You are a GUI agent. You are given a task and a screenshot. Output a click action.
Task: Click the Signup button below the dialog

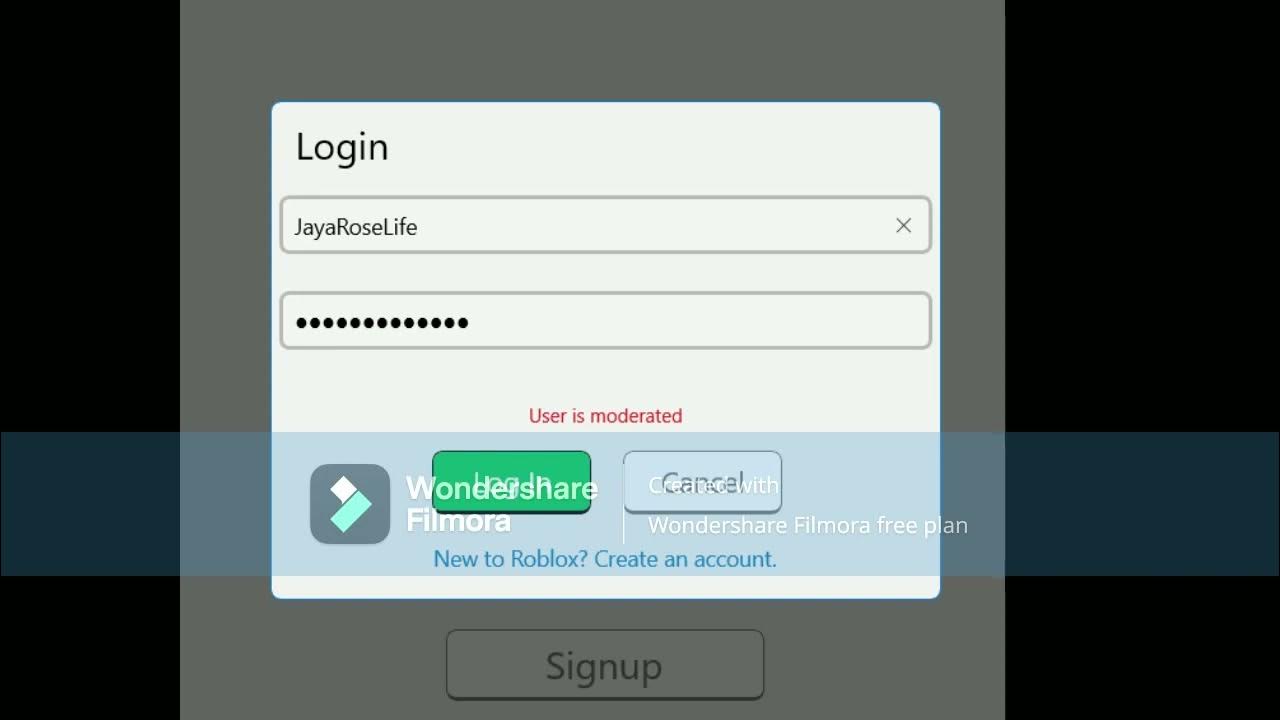click(605, 665)
